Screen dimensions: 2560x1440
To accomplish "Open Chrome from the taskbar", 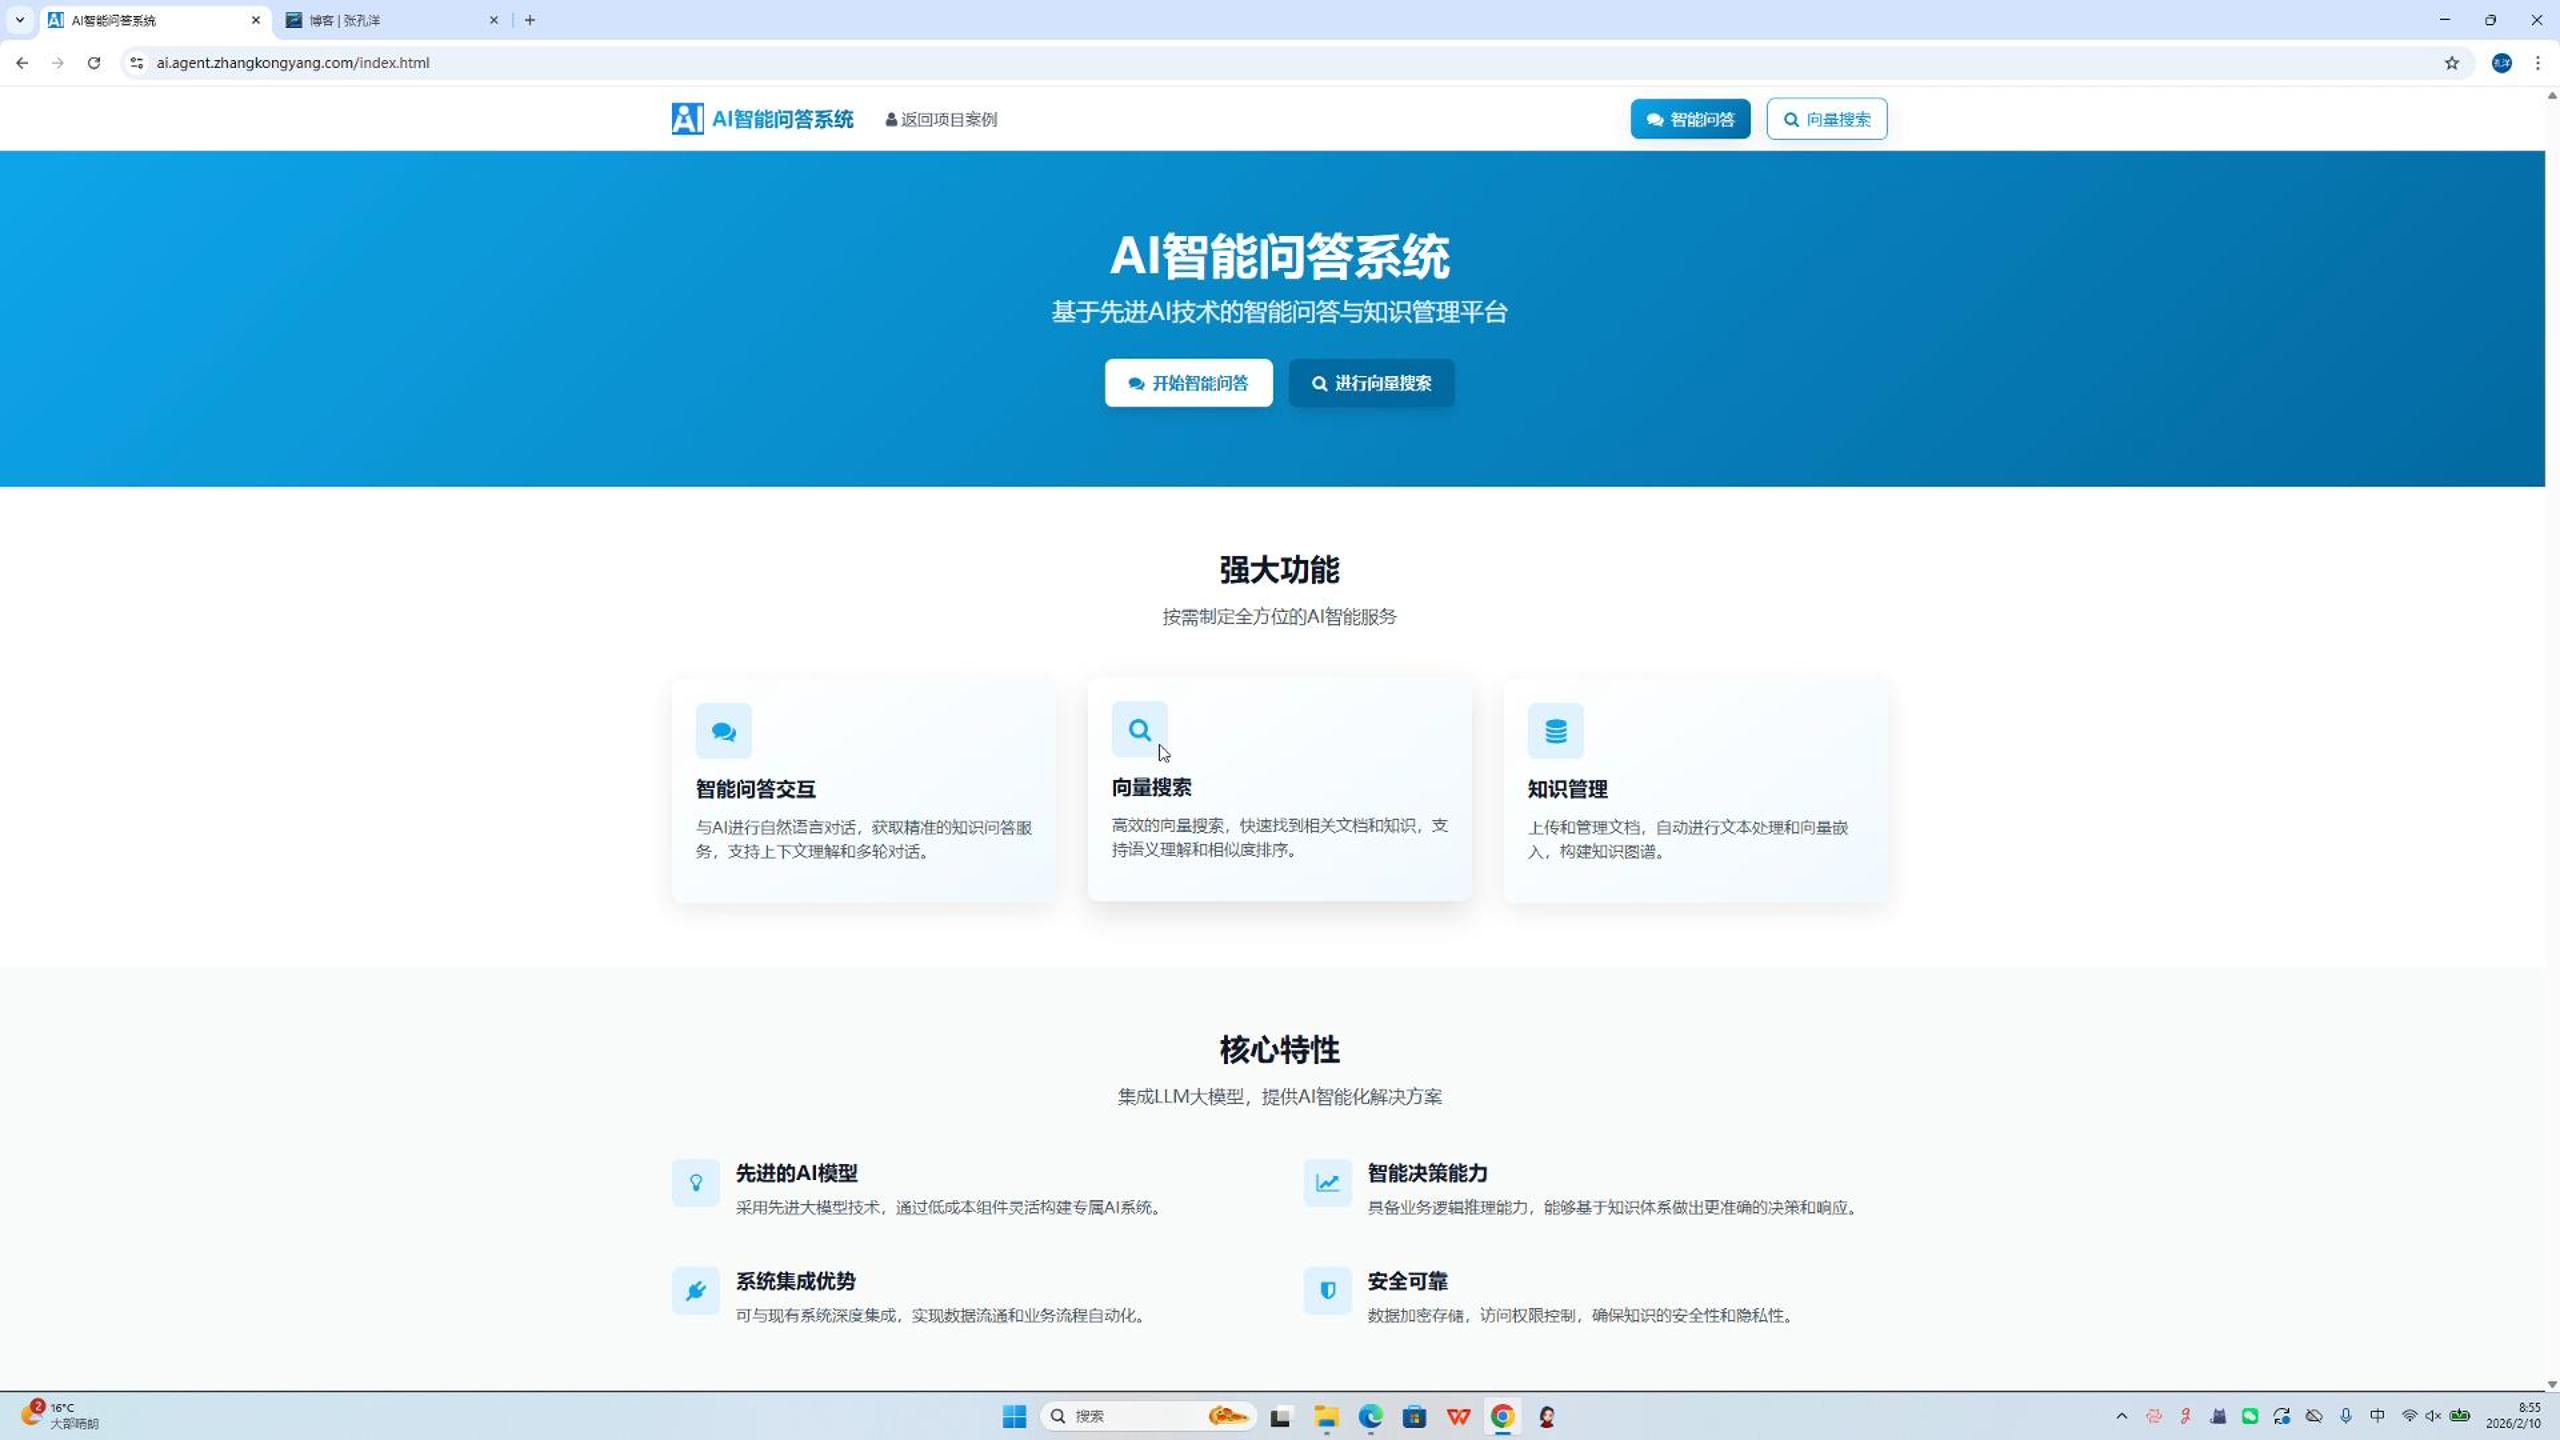I will (x=1502, y=1416).
